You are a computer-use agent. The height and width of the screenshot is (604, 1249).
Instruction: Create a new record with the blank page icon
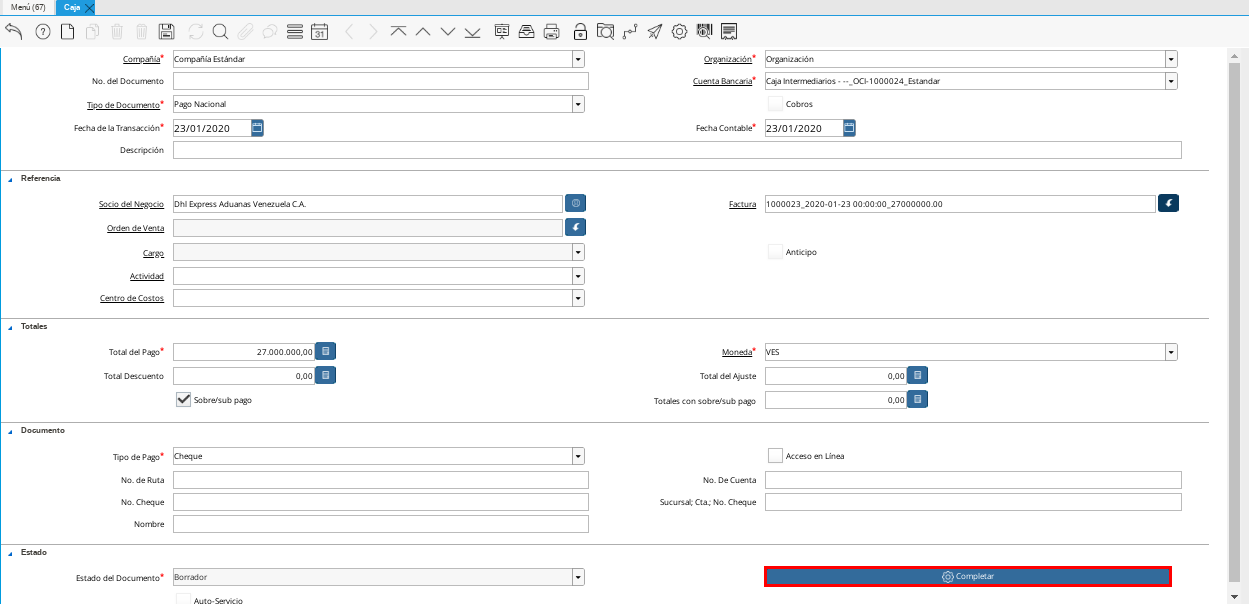click(x=67, y=31)
